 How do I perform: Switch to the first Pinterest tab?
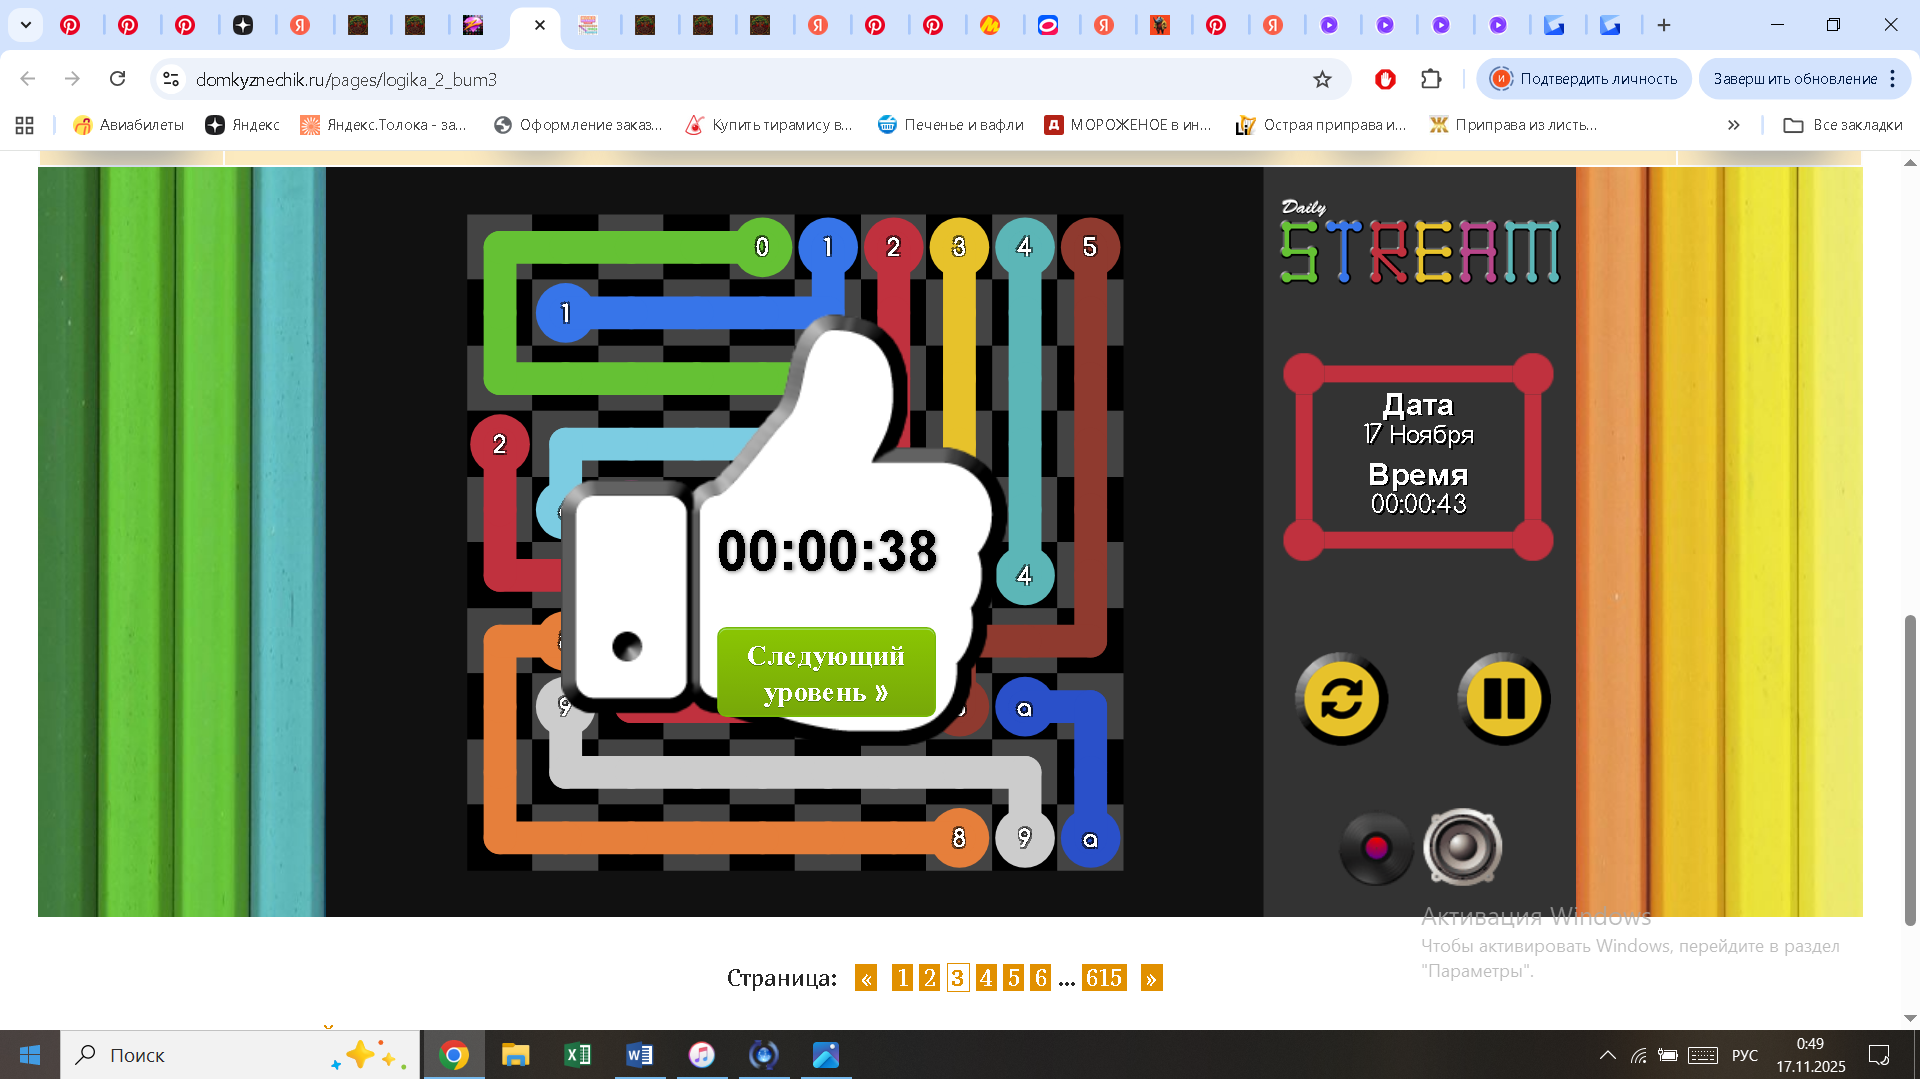click(70, 24)
